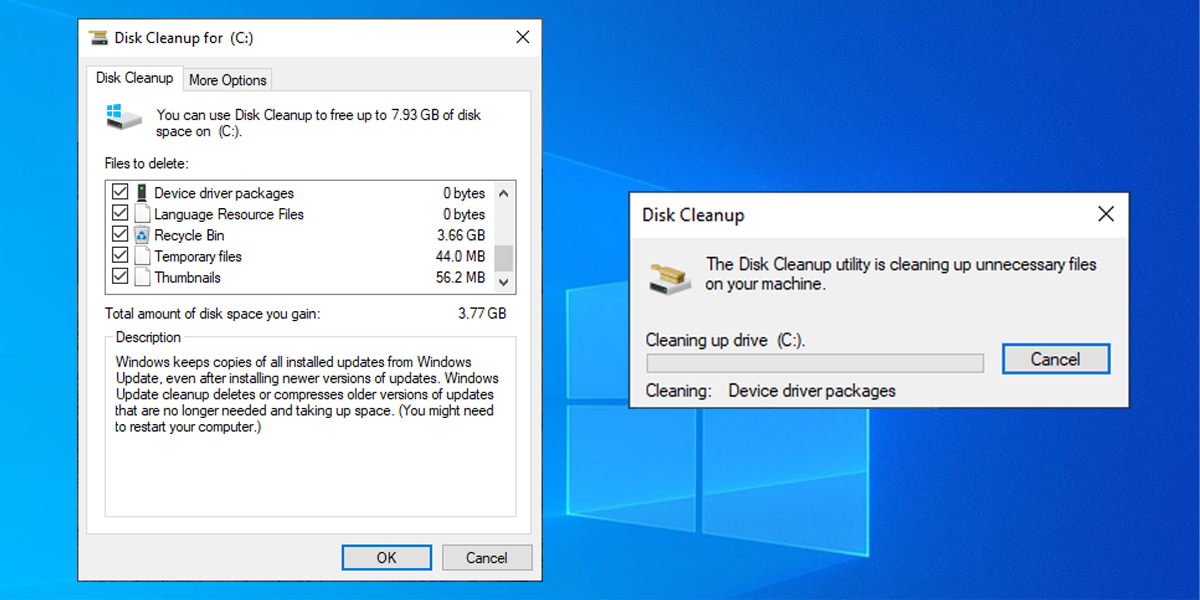Switch to the More Options tab
This screenshot has height=600, width=1200.
pos(227,79)
